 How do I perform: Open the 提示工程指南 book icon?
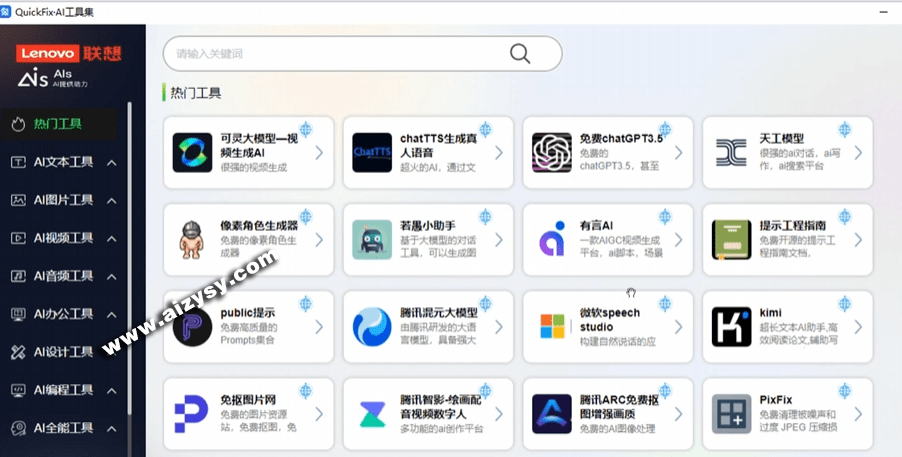coord(731,240)
